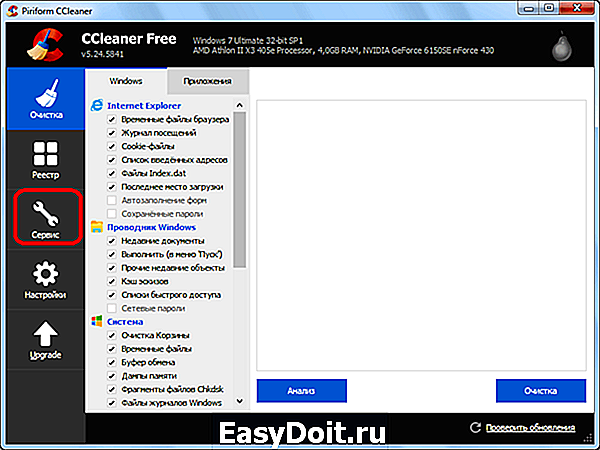Open the Реестр registry section
Viewport: 600px width, 450px height.
coord(46,160)
